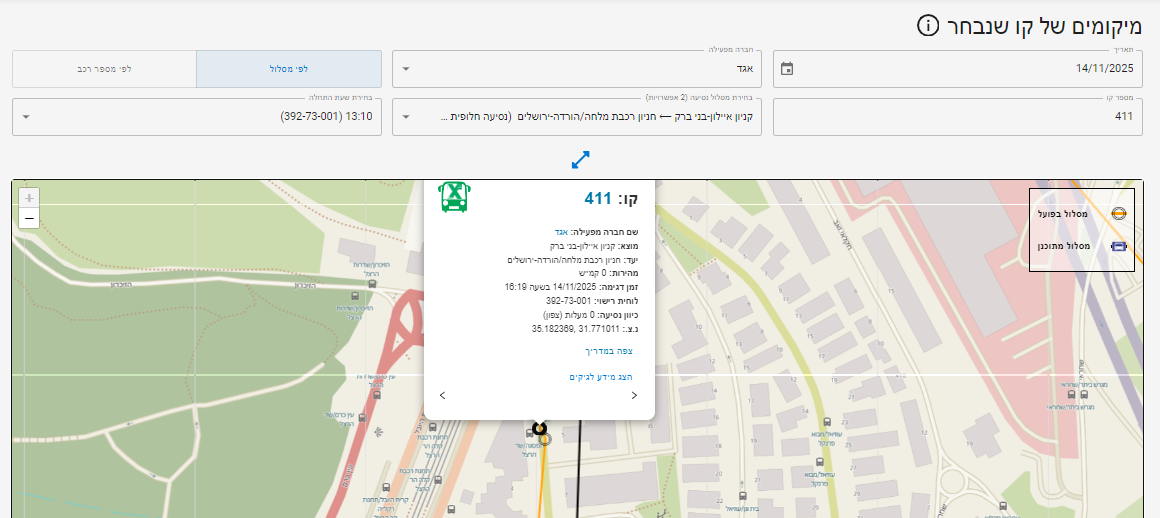This screenshot has height=518, width=1160.
Task: Expand the map with the blue arrows icon
Action: click(x=581, y=159)
